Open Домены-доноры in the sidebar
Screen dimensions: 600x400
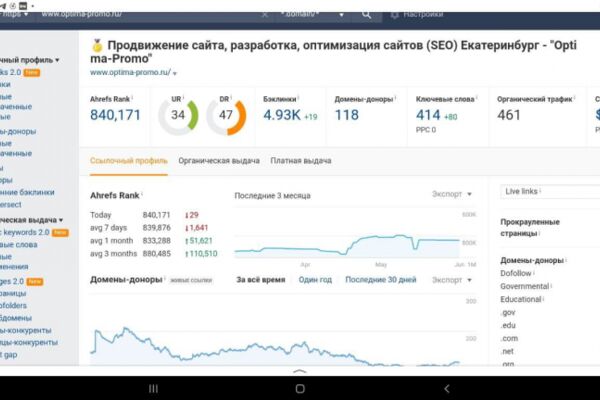pos(18,131)
